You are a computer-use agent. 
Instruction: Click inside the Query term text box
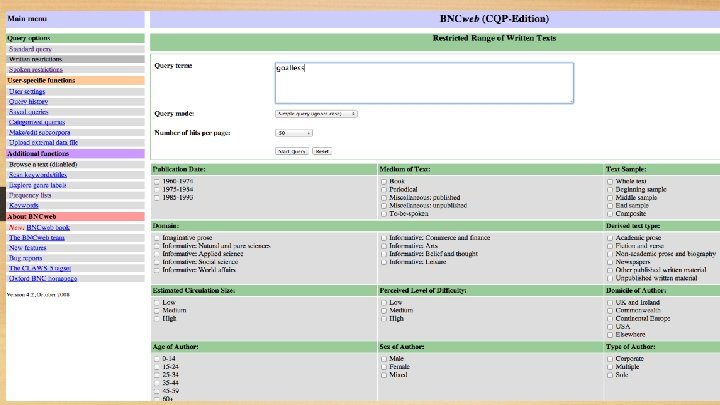pos(424,83)
